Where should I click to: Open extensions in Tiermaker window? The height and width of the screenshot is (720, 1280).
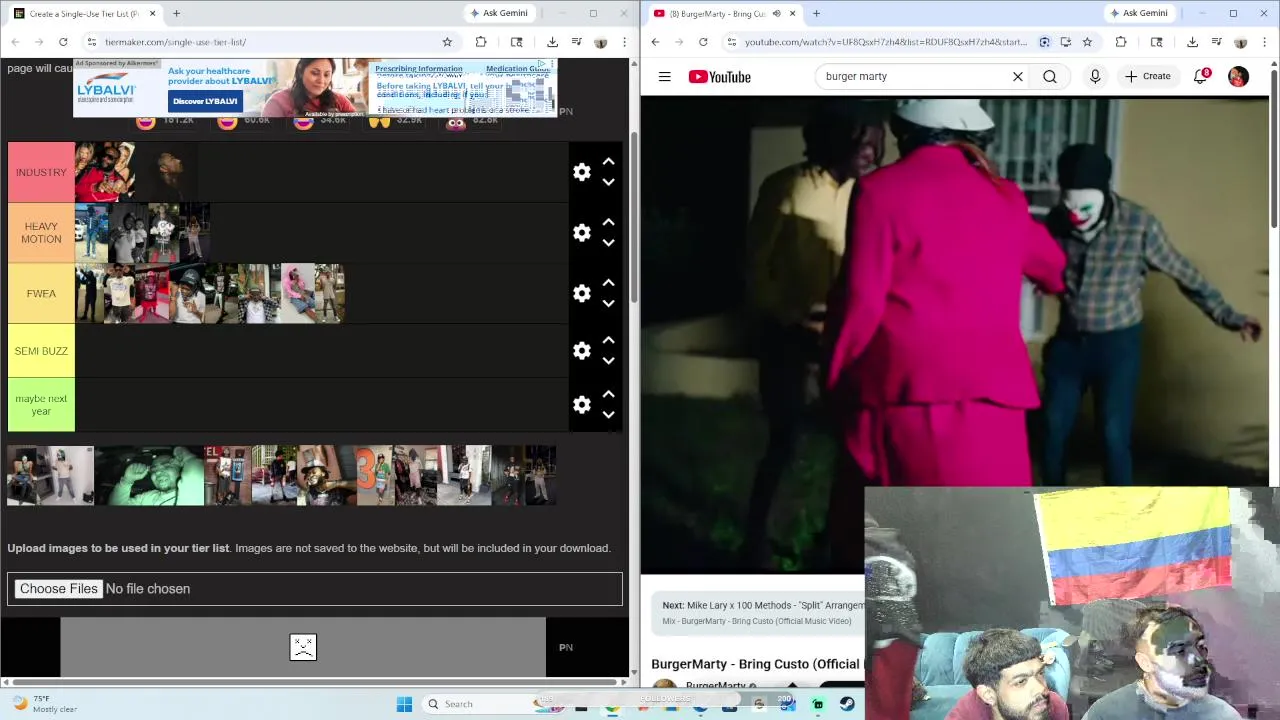click(481, 42)
